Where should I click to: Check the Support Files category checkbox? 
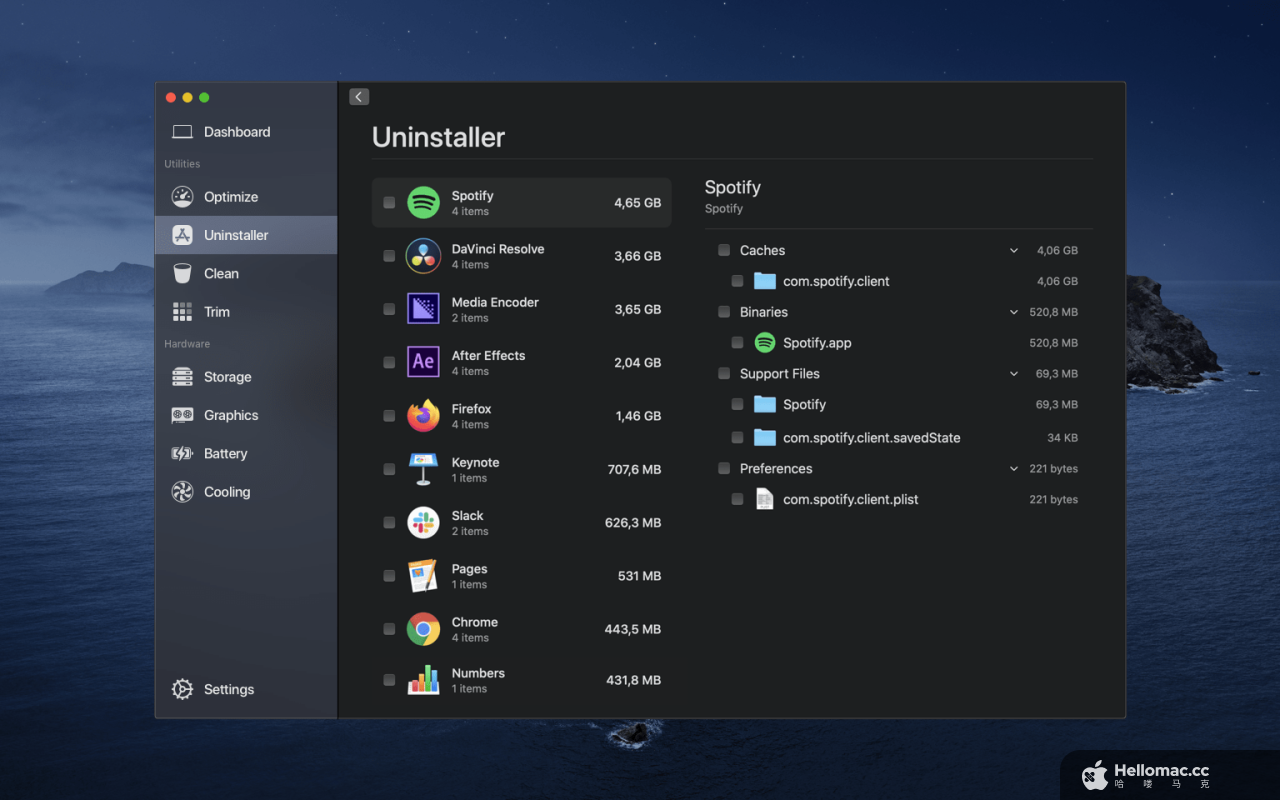point(724,373)
